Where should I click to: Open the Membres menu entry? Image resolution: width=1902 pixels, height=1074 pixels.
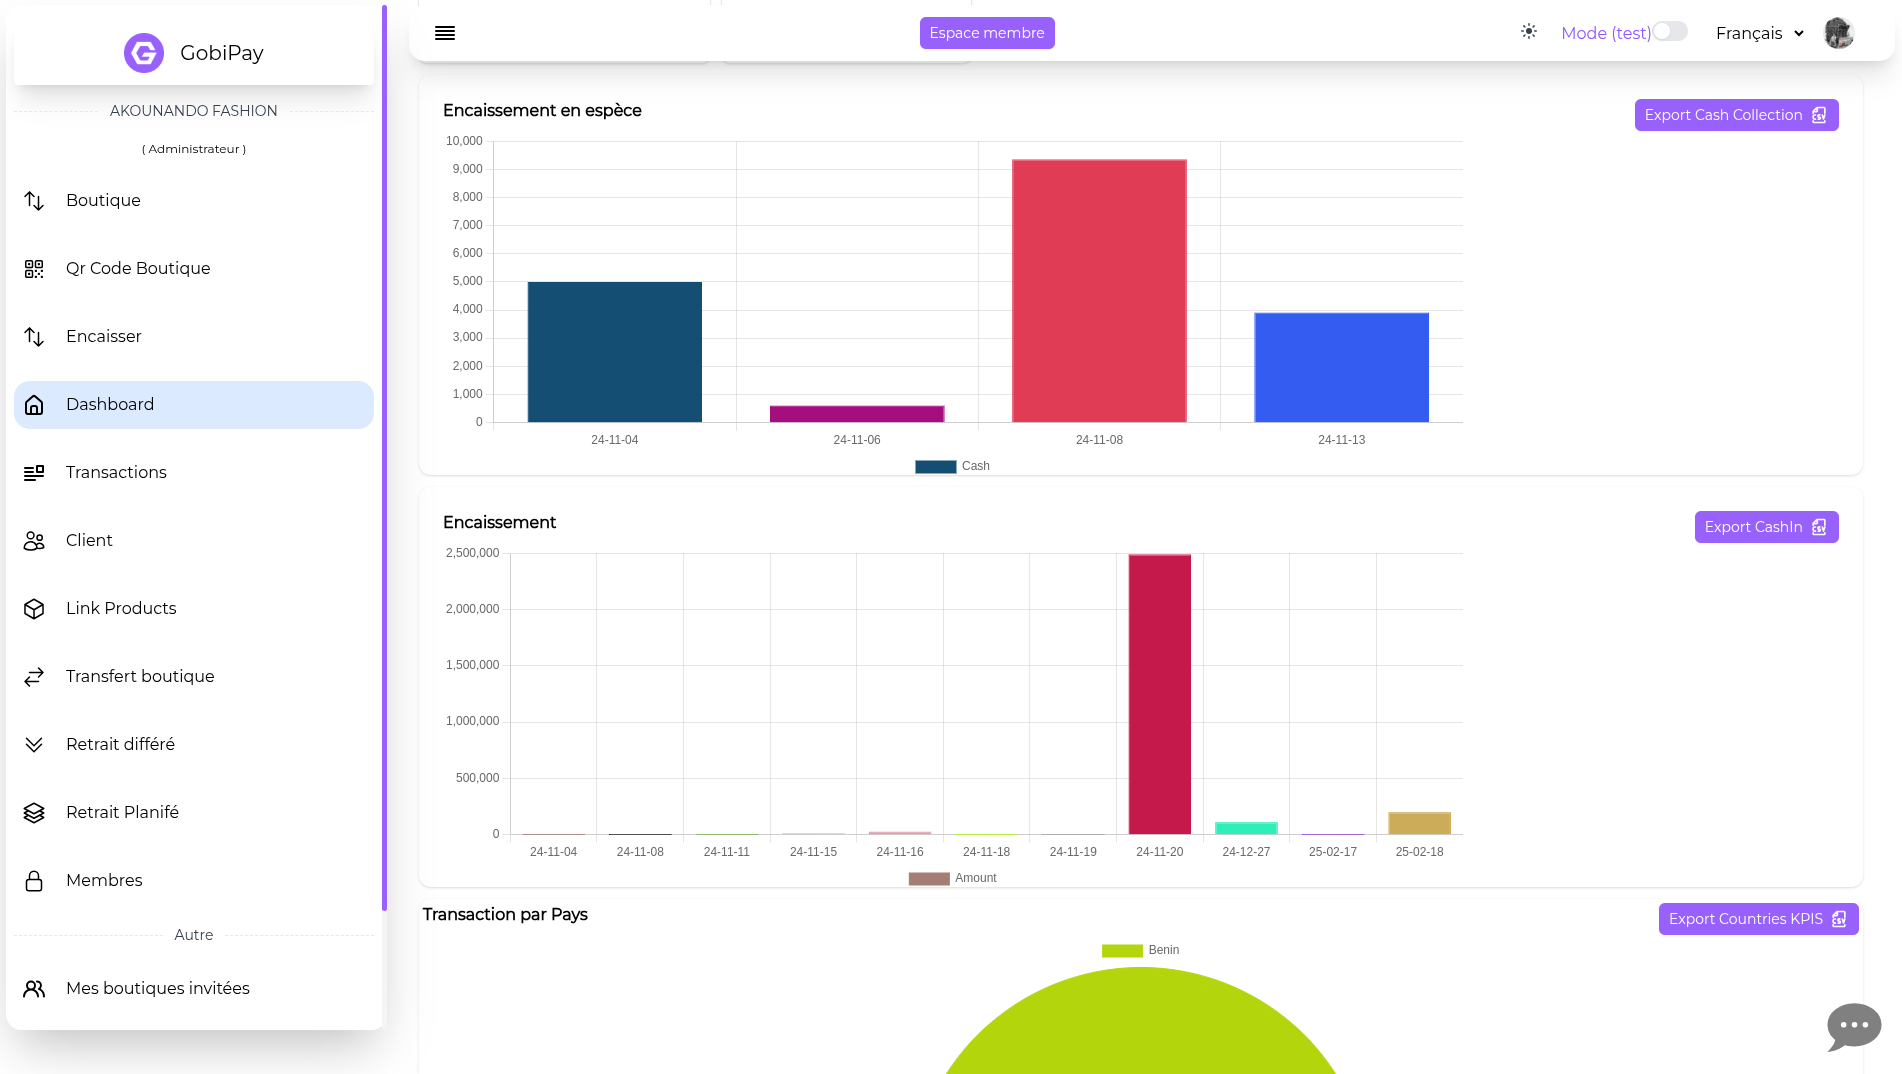point(194,881)
